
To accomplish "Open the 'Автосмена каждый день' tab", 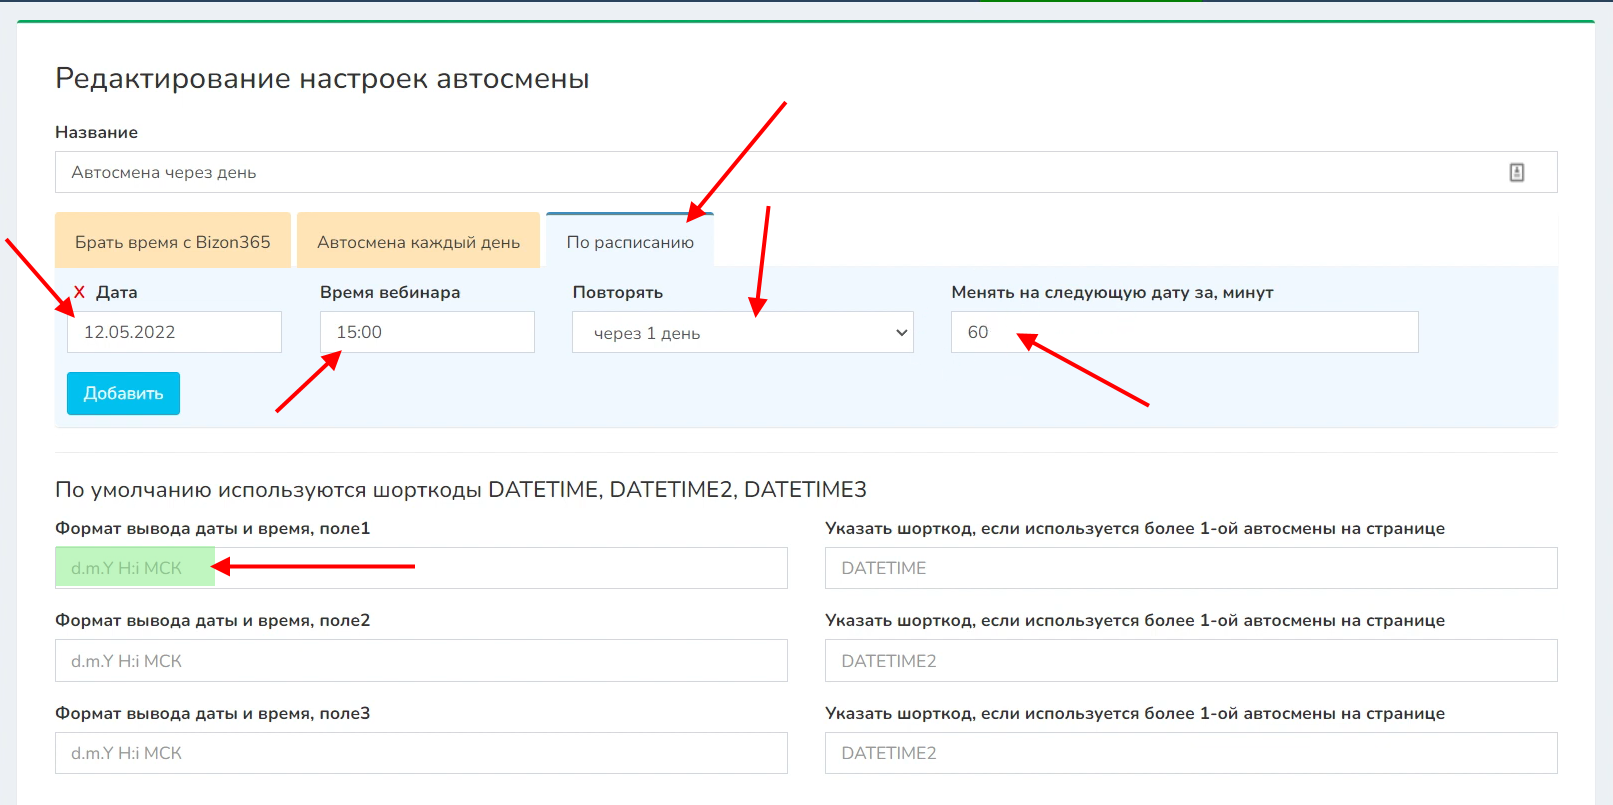I will pyautogui.click(x=418, y=241).
